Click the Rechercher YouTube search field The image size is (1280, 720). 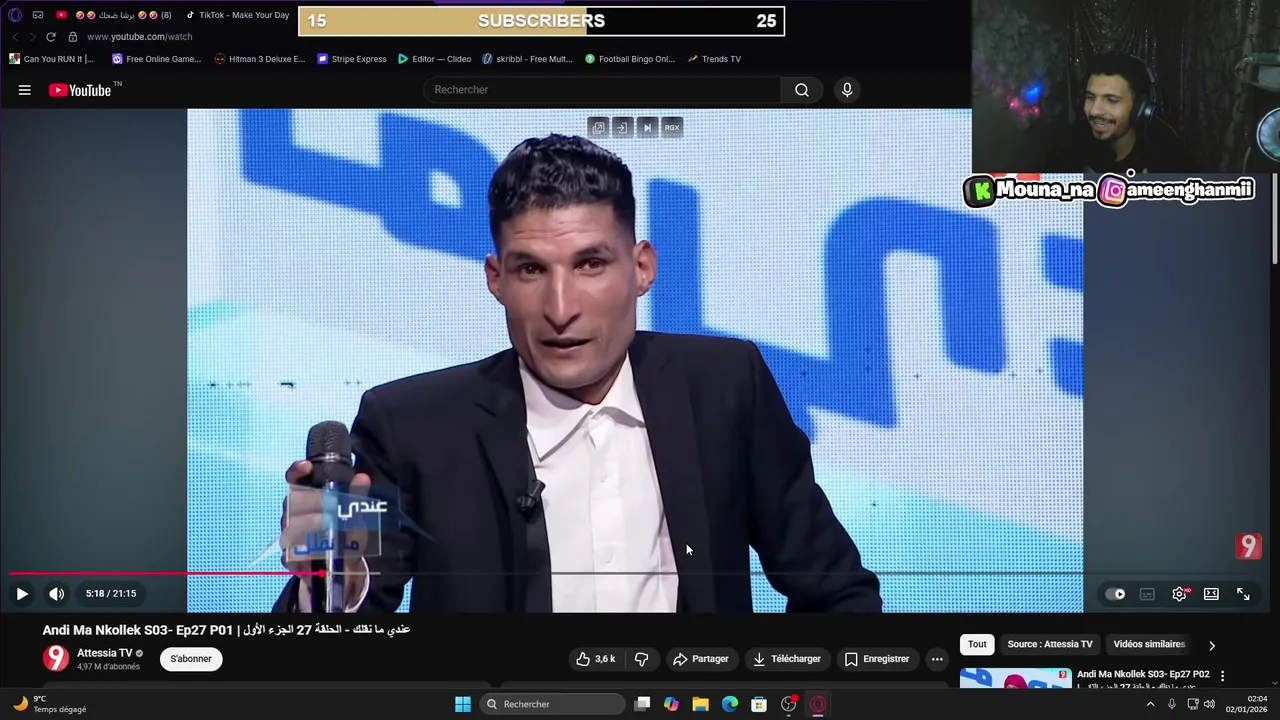[603, 90]
